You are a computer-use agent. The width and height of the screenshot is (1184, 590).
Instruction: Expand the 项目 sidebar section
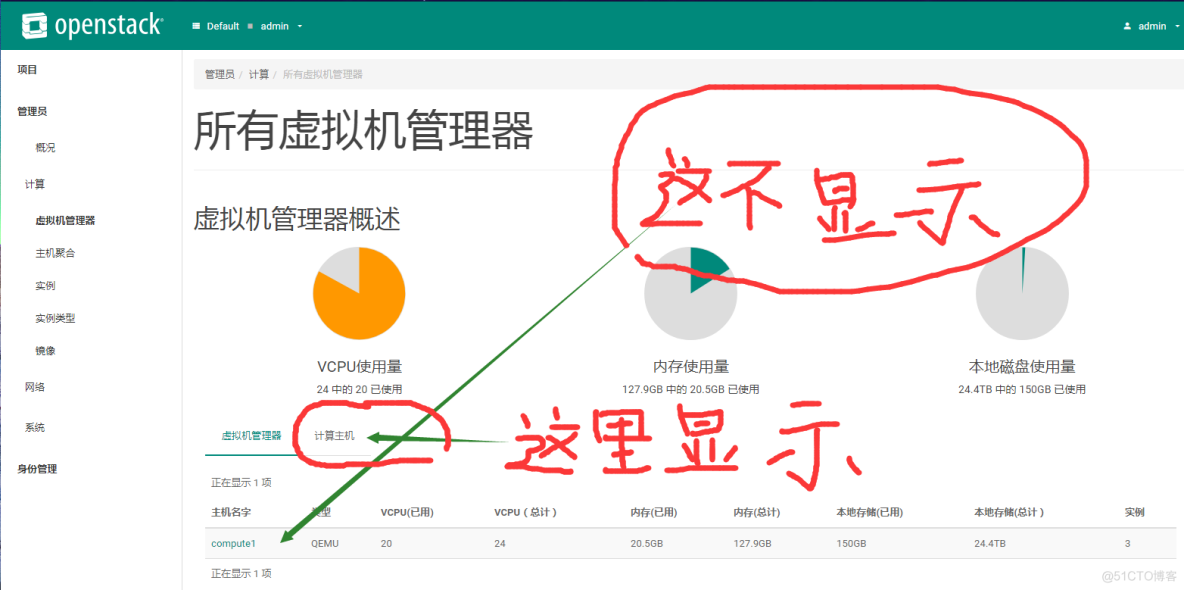(x=27, y=70)
